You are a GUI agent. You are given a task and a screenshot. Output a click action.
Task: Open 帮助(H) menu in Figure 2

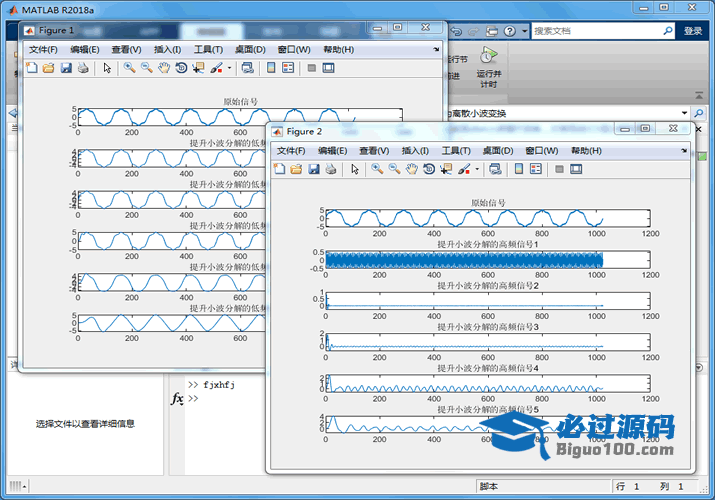586,150
